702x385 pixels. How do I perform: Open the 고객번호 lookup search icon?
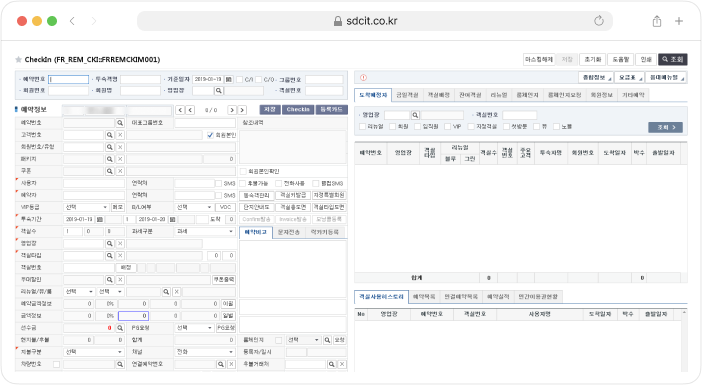click(110, 135)
